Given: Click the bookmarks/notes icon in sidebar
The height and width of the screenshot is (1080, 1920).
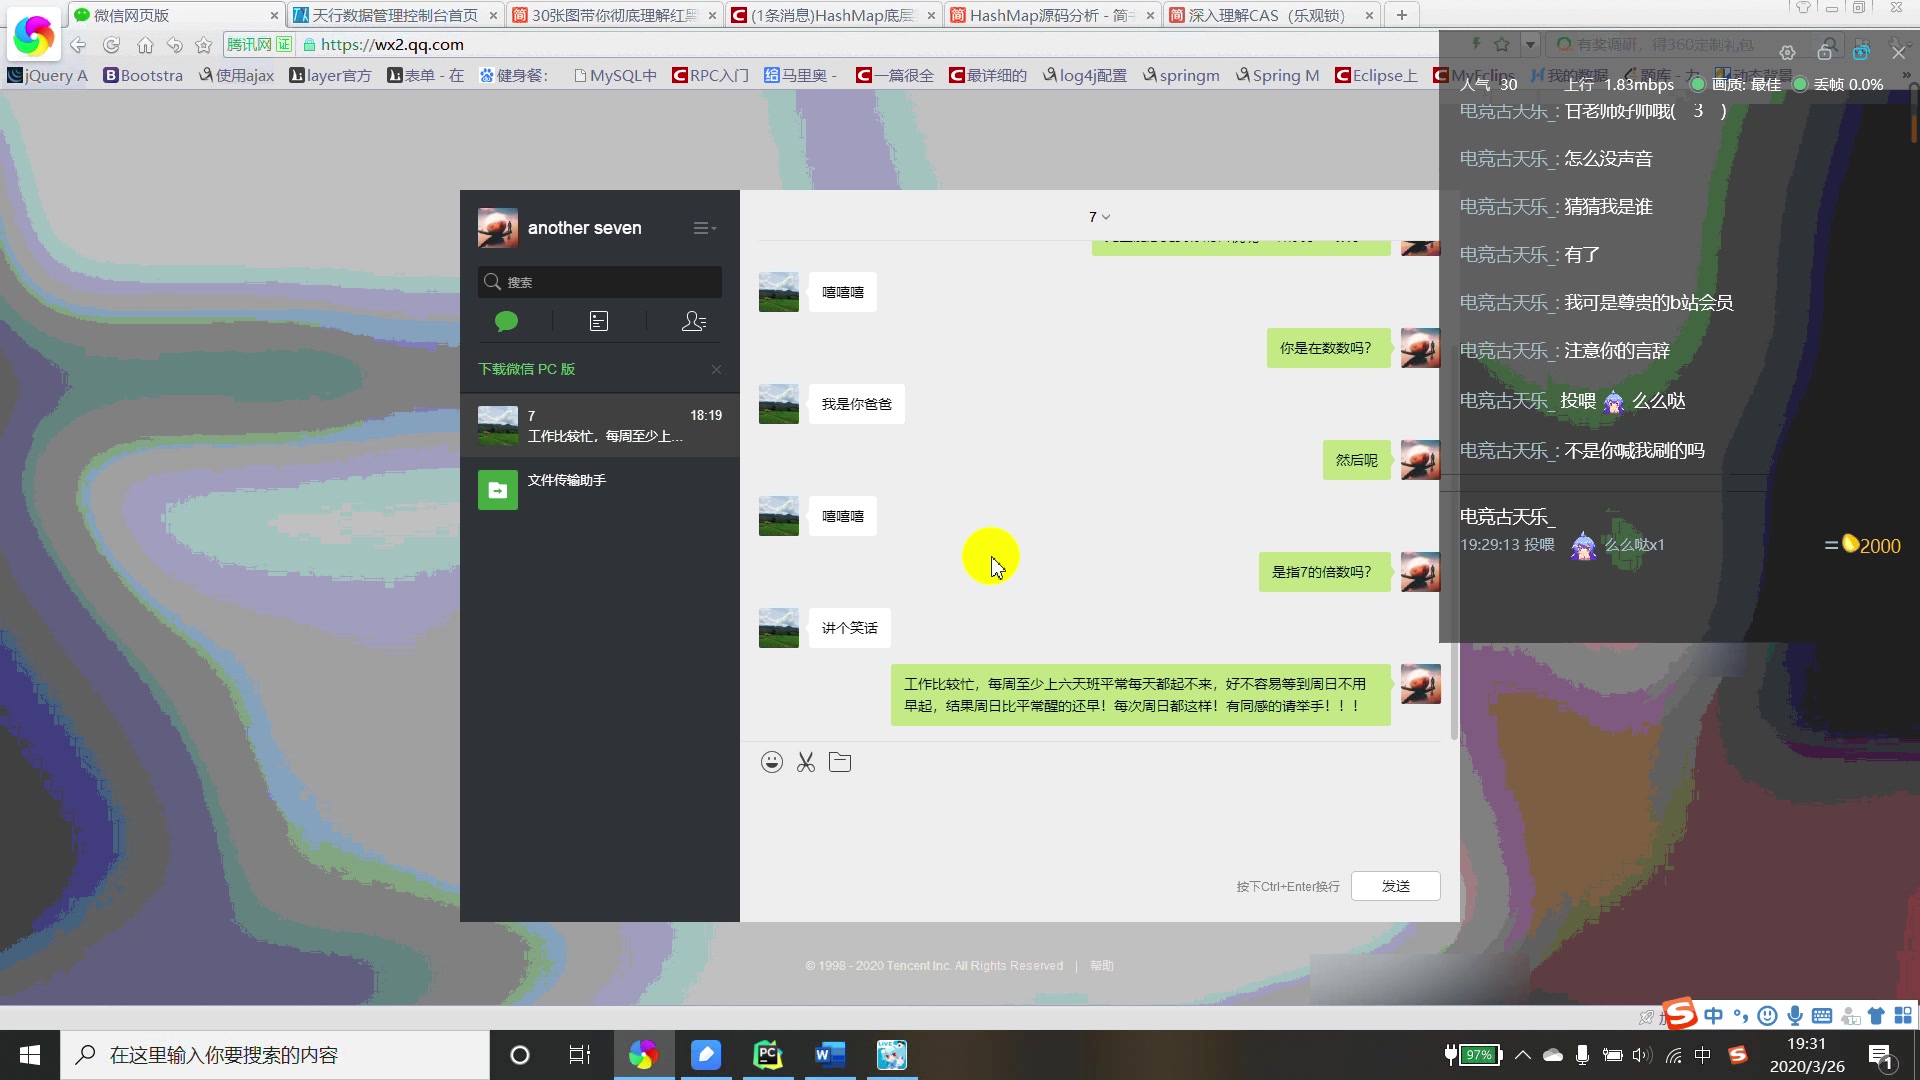Looking at the screenshot, I should (x=599, y=322).
